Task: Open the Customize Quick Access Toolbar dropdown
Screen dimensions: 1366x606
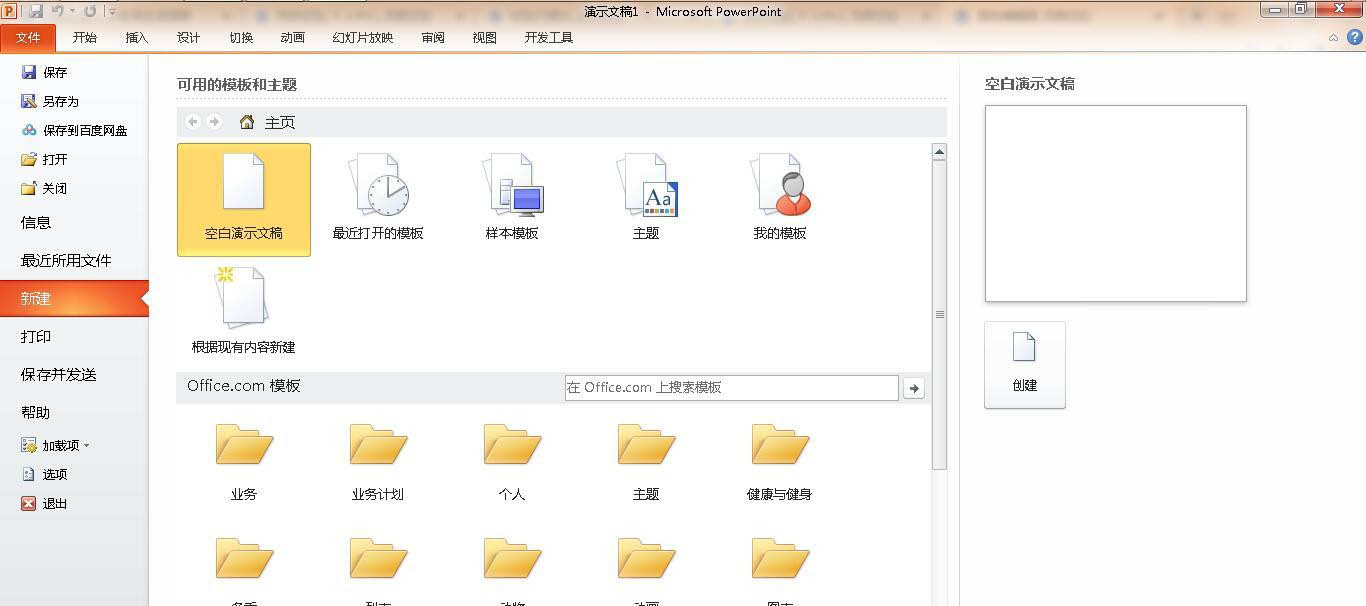Action: point(111,12)
